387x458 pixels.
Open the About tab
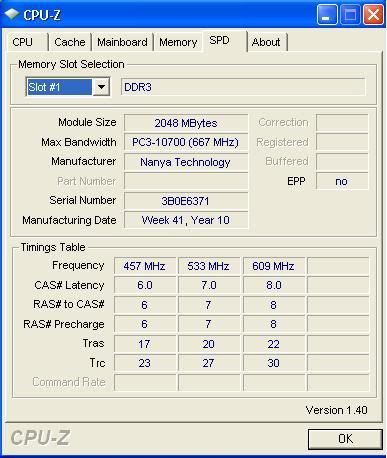266,42
